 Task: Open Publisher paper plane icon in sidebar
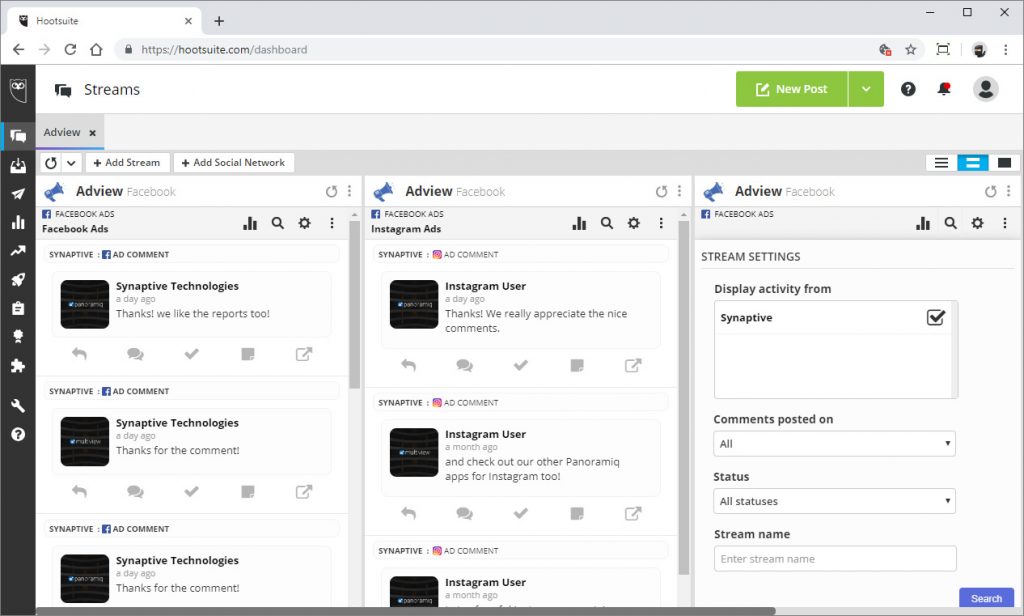(x=18, y=194)
